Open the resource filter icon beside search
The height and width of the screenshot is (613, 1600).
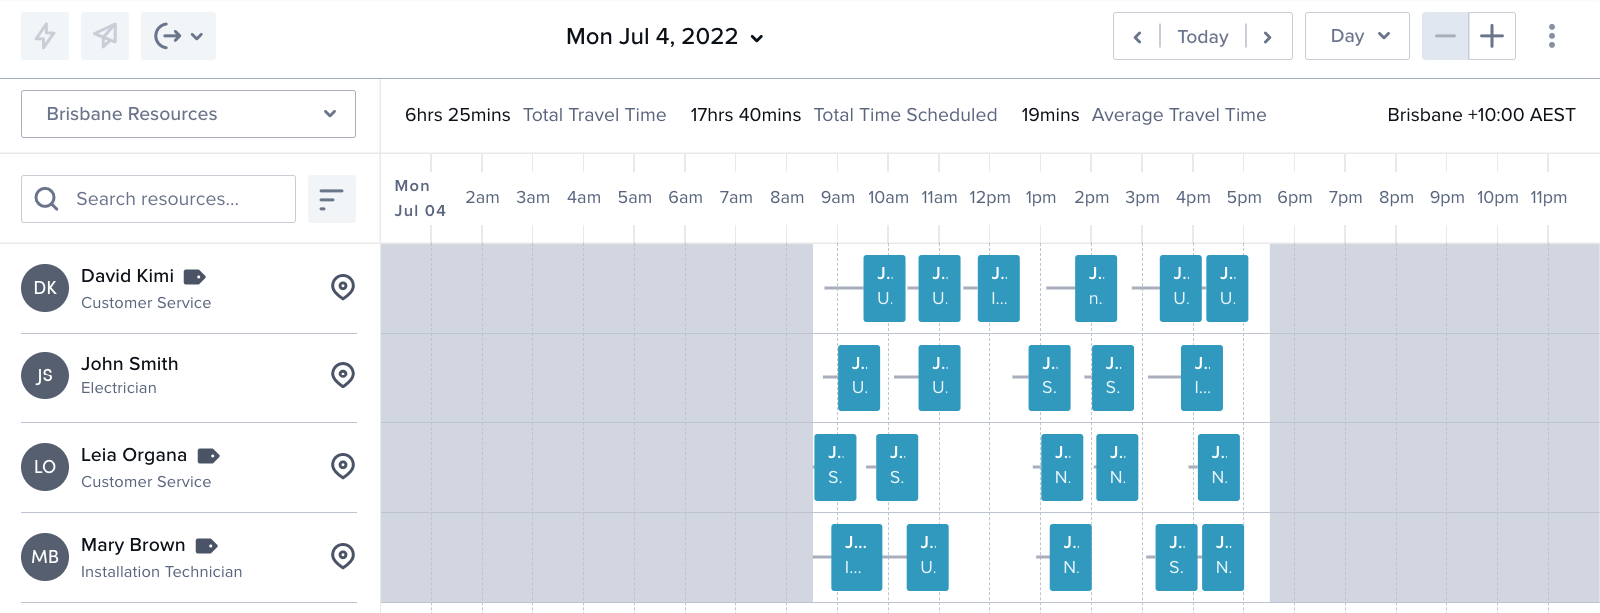(x=331, y=199)
